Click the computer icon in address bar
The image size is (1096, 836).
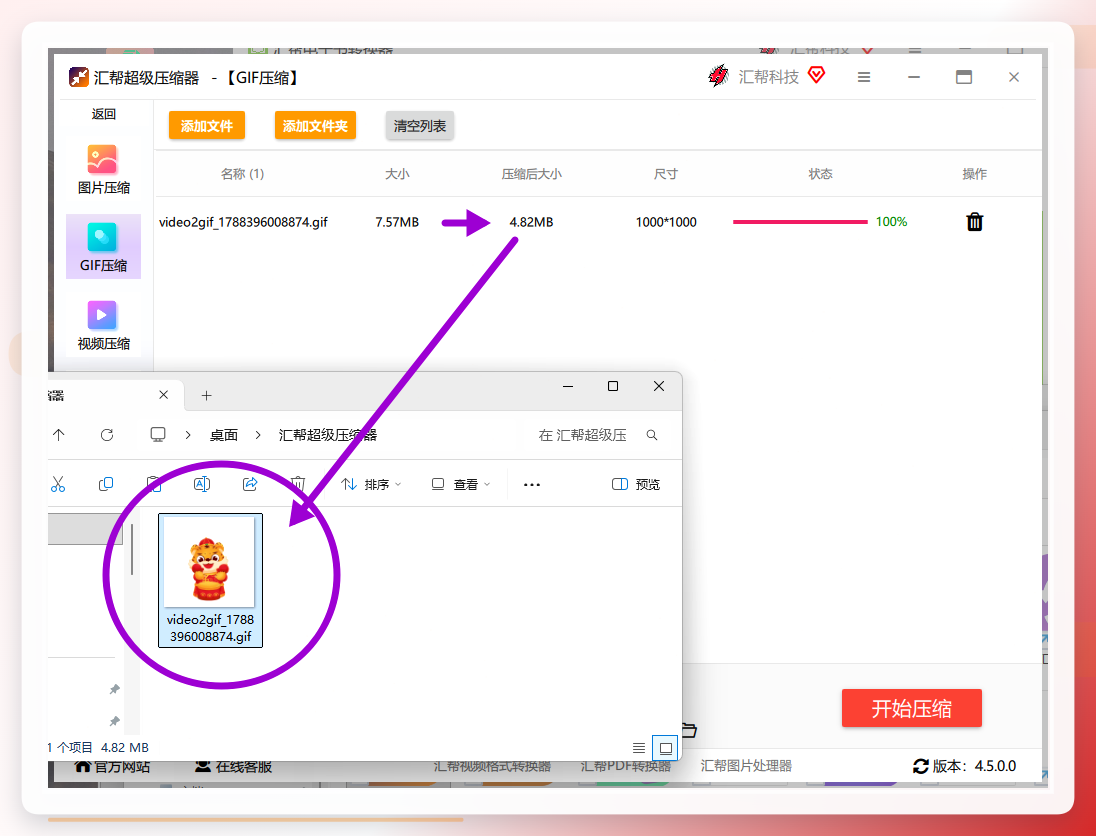(x=158, y=435)
